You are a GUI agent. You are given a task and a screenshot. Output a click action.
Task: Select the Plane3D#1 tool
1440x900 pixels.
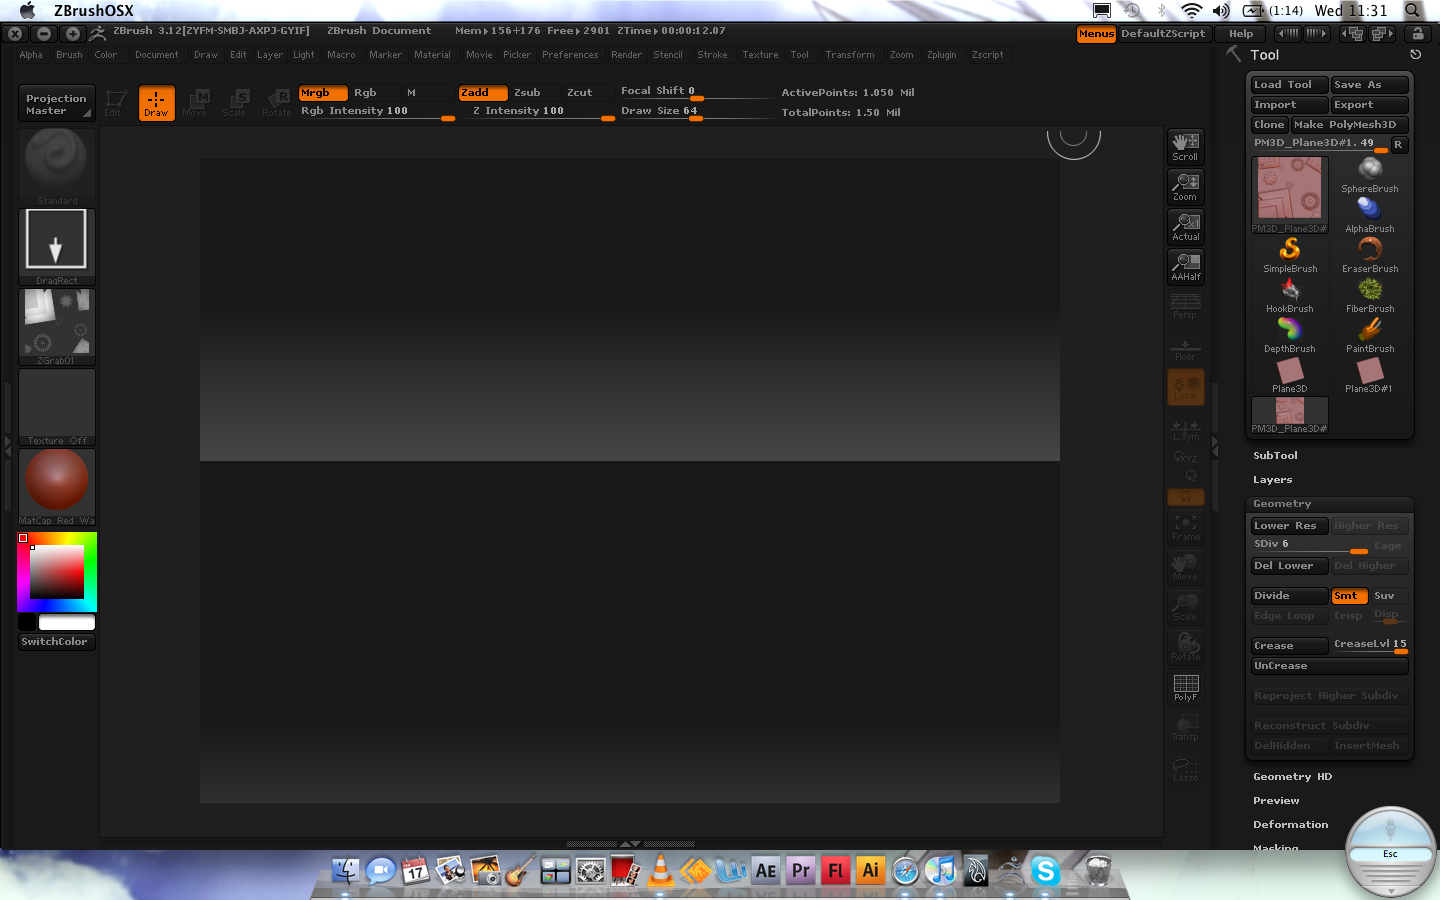pyautogui.click(x=1370, y=376)
